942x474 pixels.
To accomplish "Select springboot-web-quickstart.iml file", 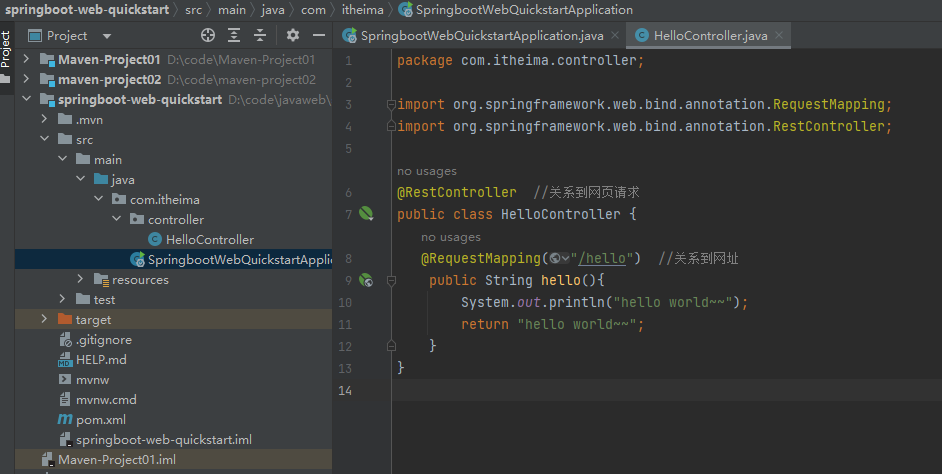I will click(x=163, y=440).
